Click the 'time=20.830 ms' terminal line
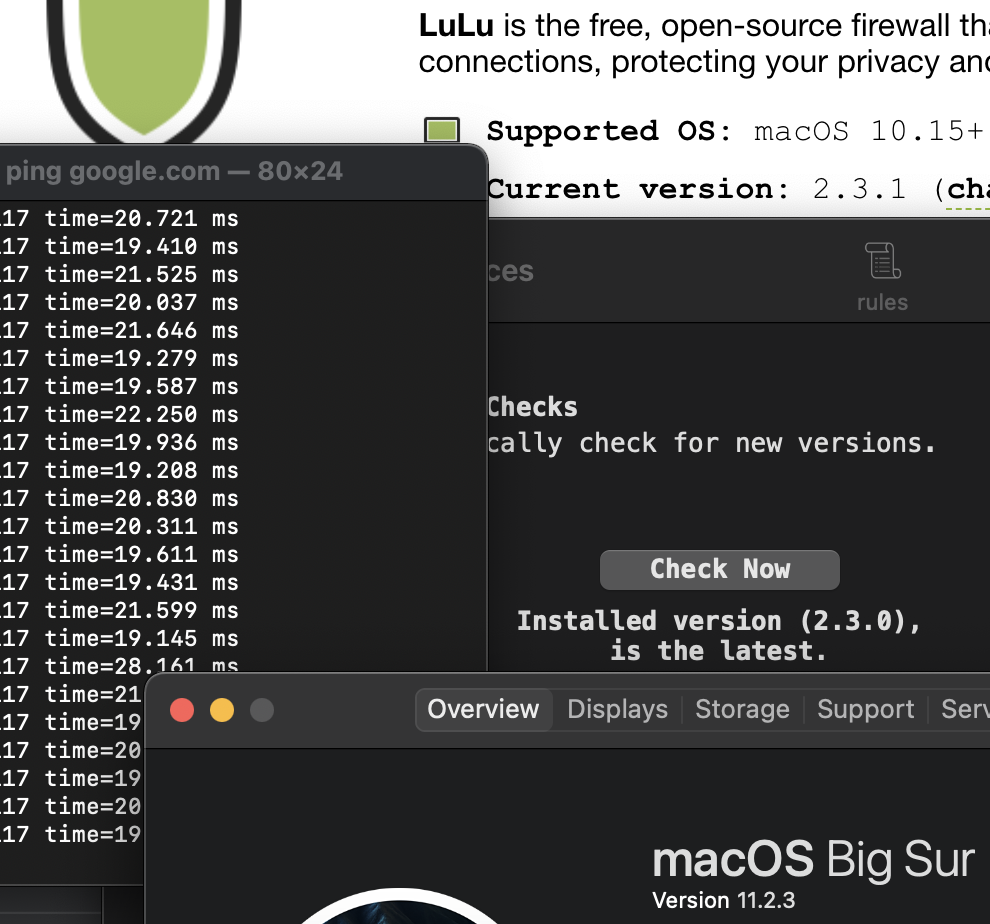 141,498
